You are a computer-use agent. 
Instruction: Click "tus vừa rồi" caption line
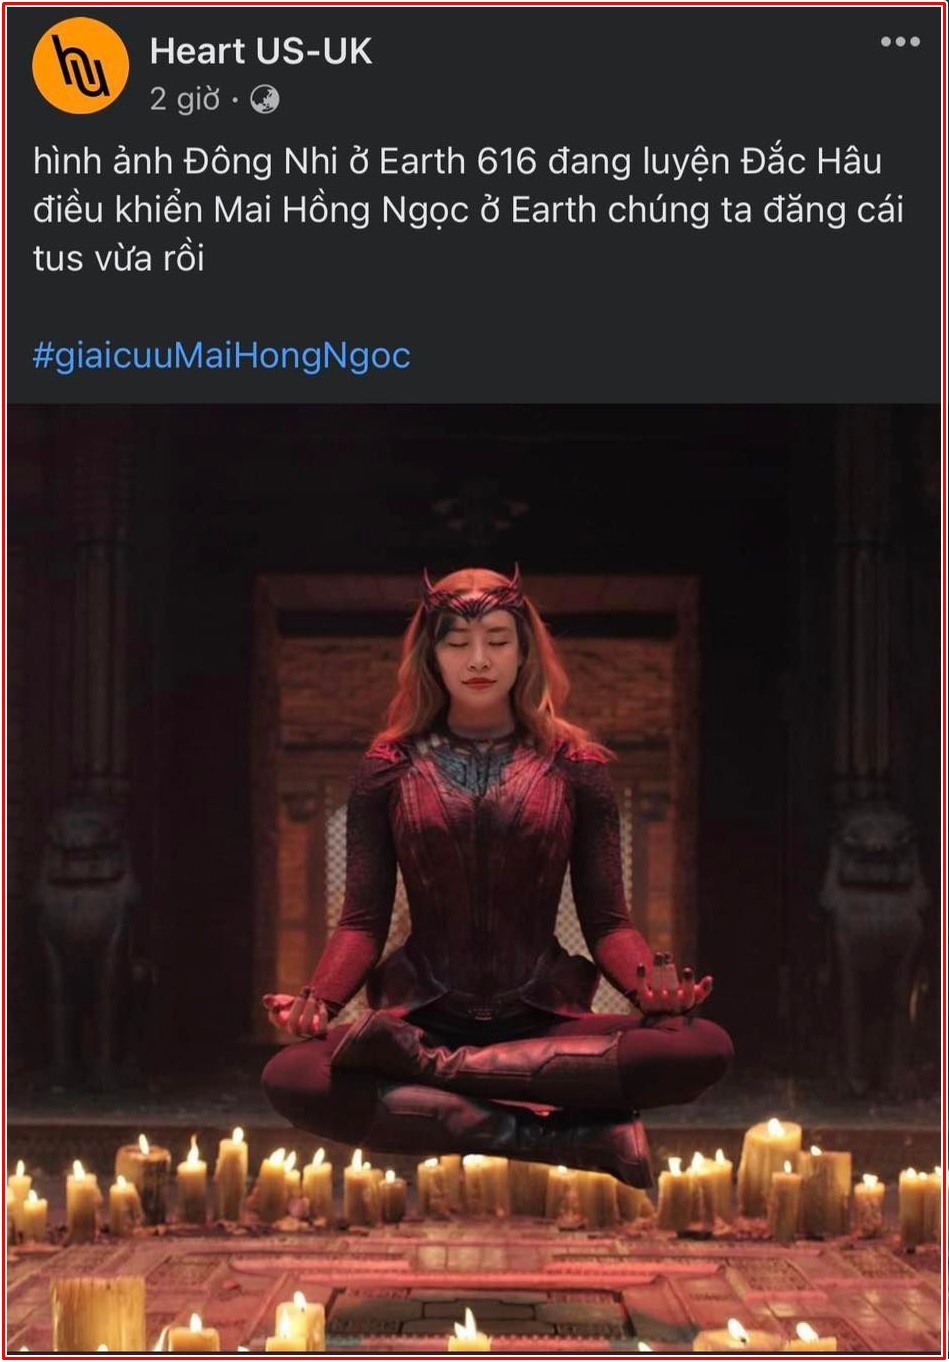(118, 259)
